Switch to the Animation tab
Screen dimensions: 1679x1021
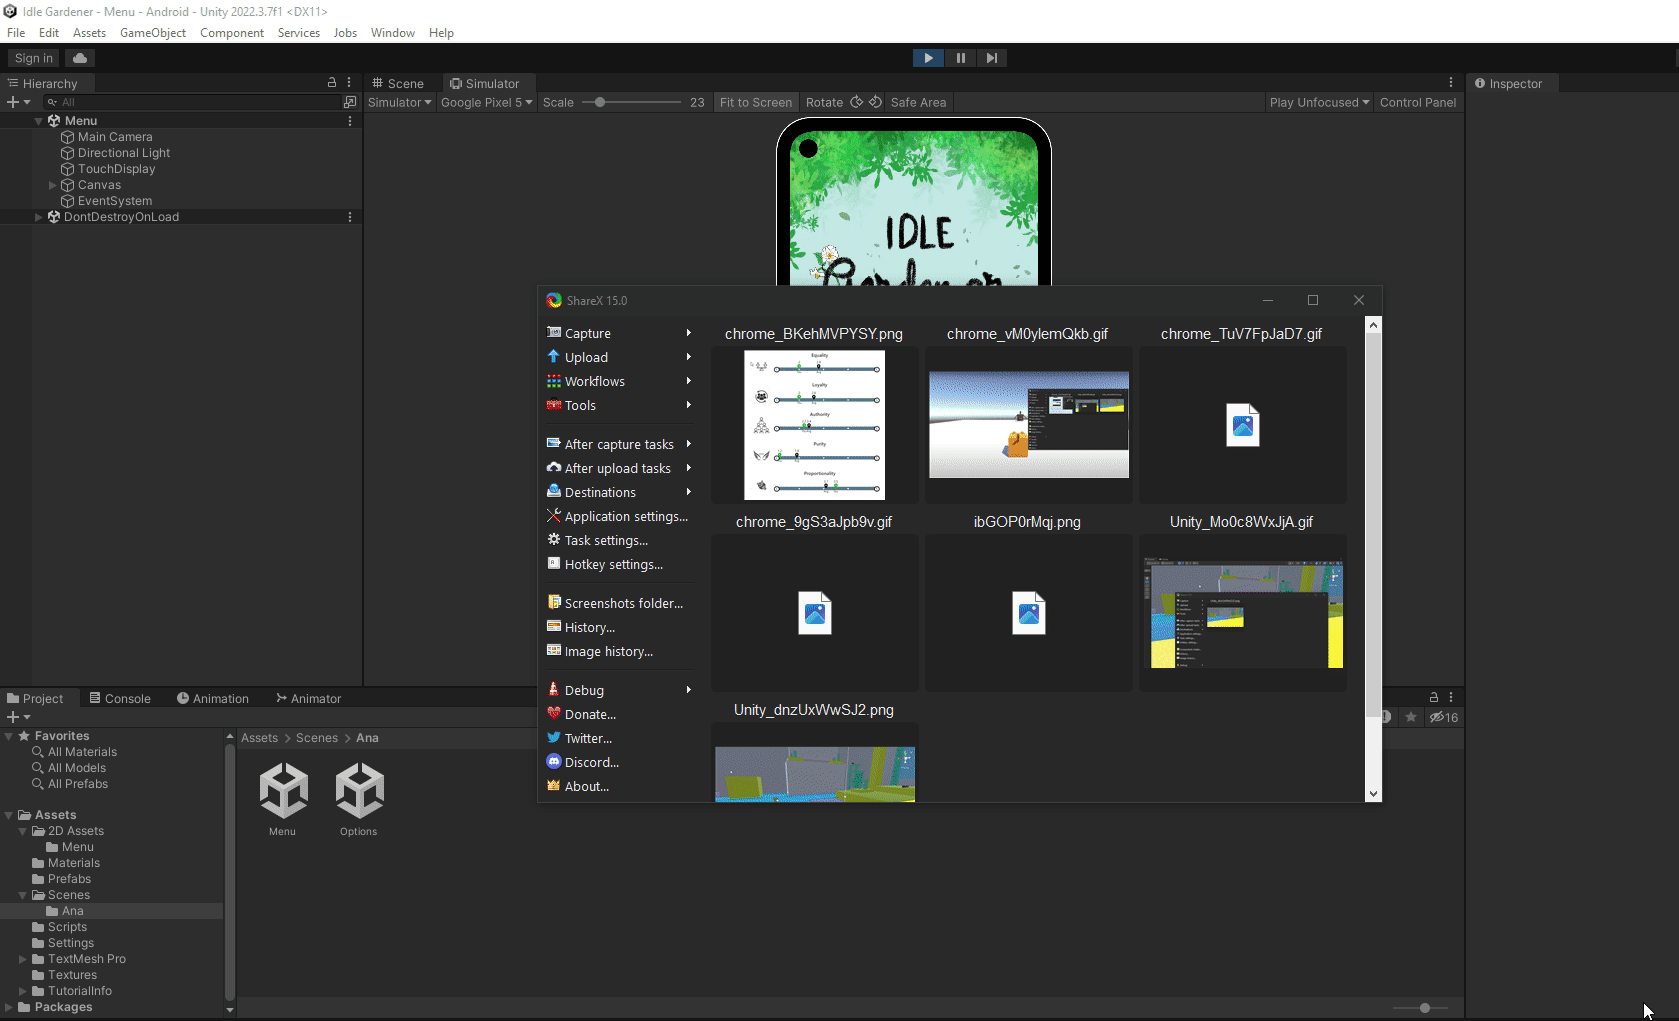click(213, 698)
